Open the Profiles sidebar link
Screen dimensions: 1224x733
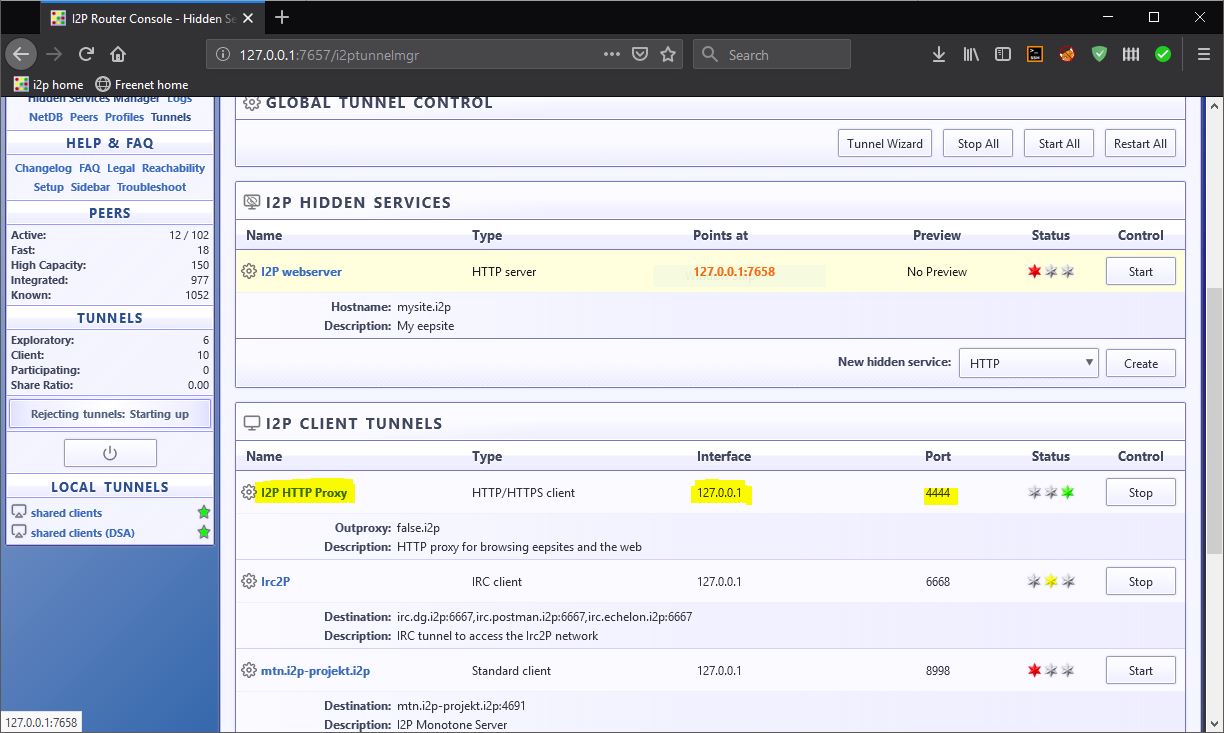pos(124,117)
